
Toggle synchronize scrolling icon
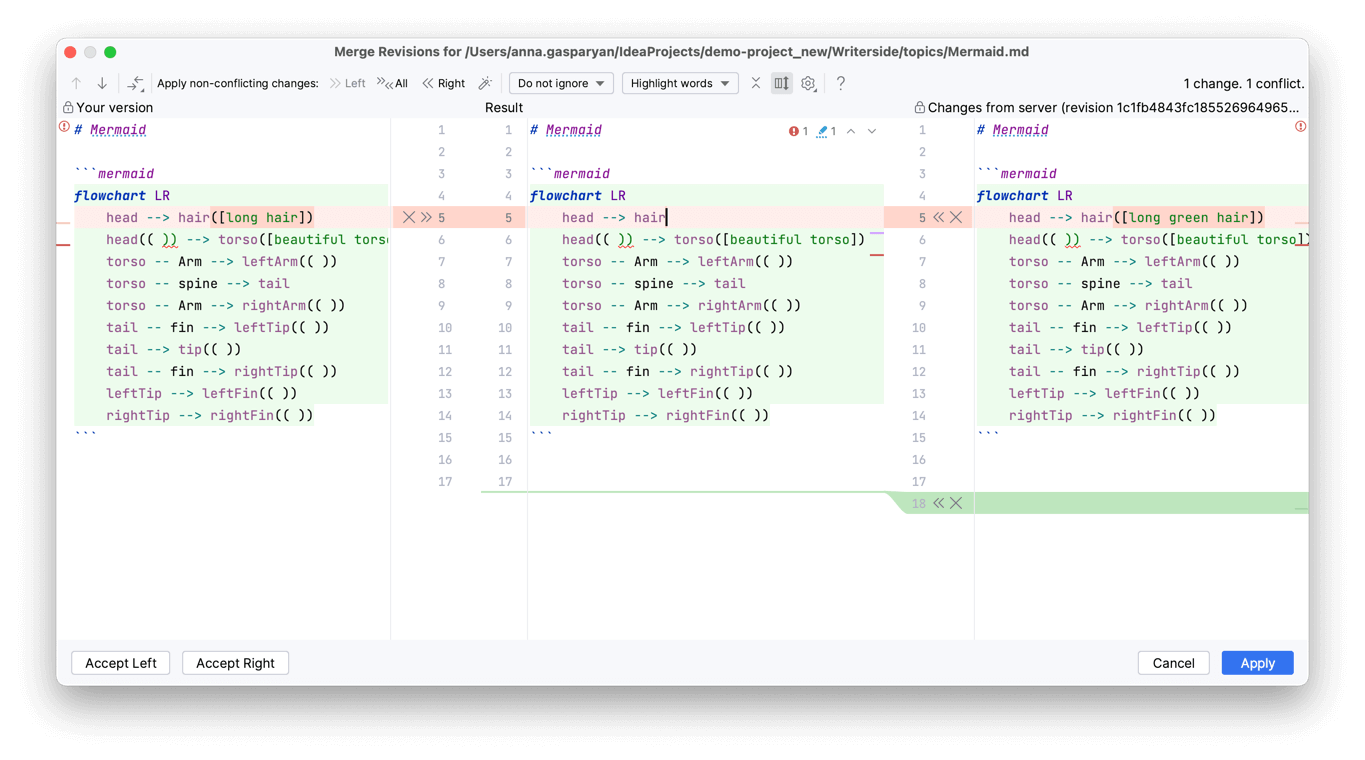pyautogui.click(x=782, y=83)
